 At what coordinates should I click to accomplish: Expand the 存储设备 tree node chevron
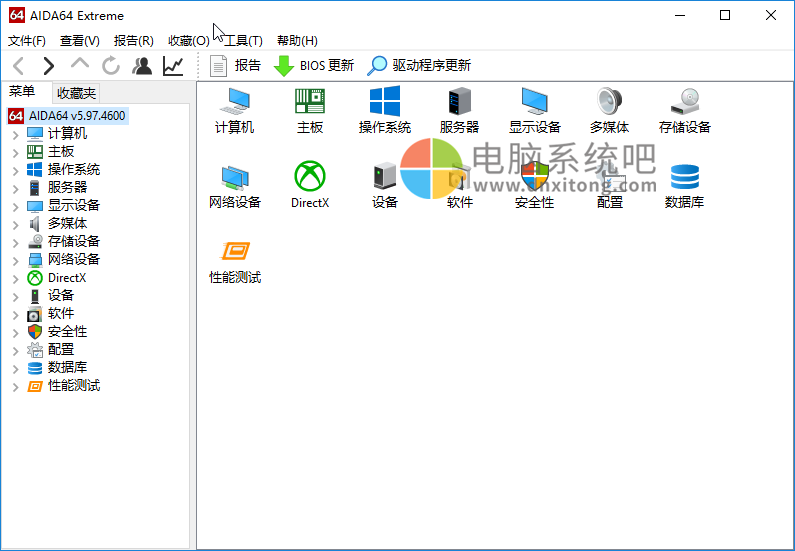click(x=16, y=242)
